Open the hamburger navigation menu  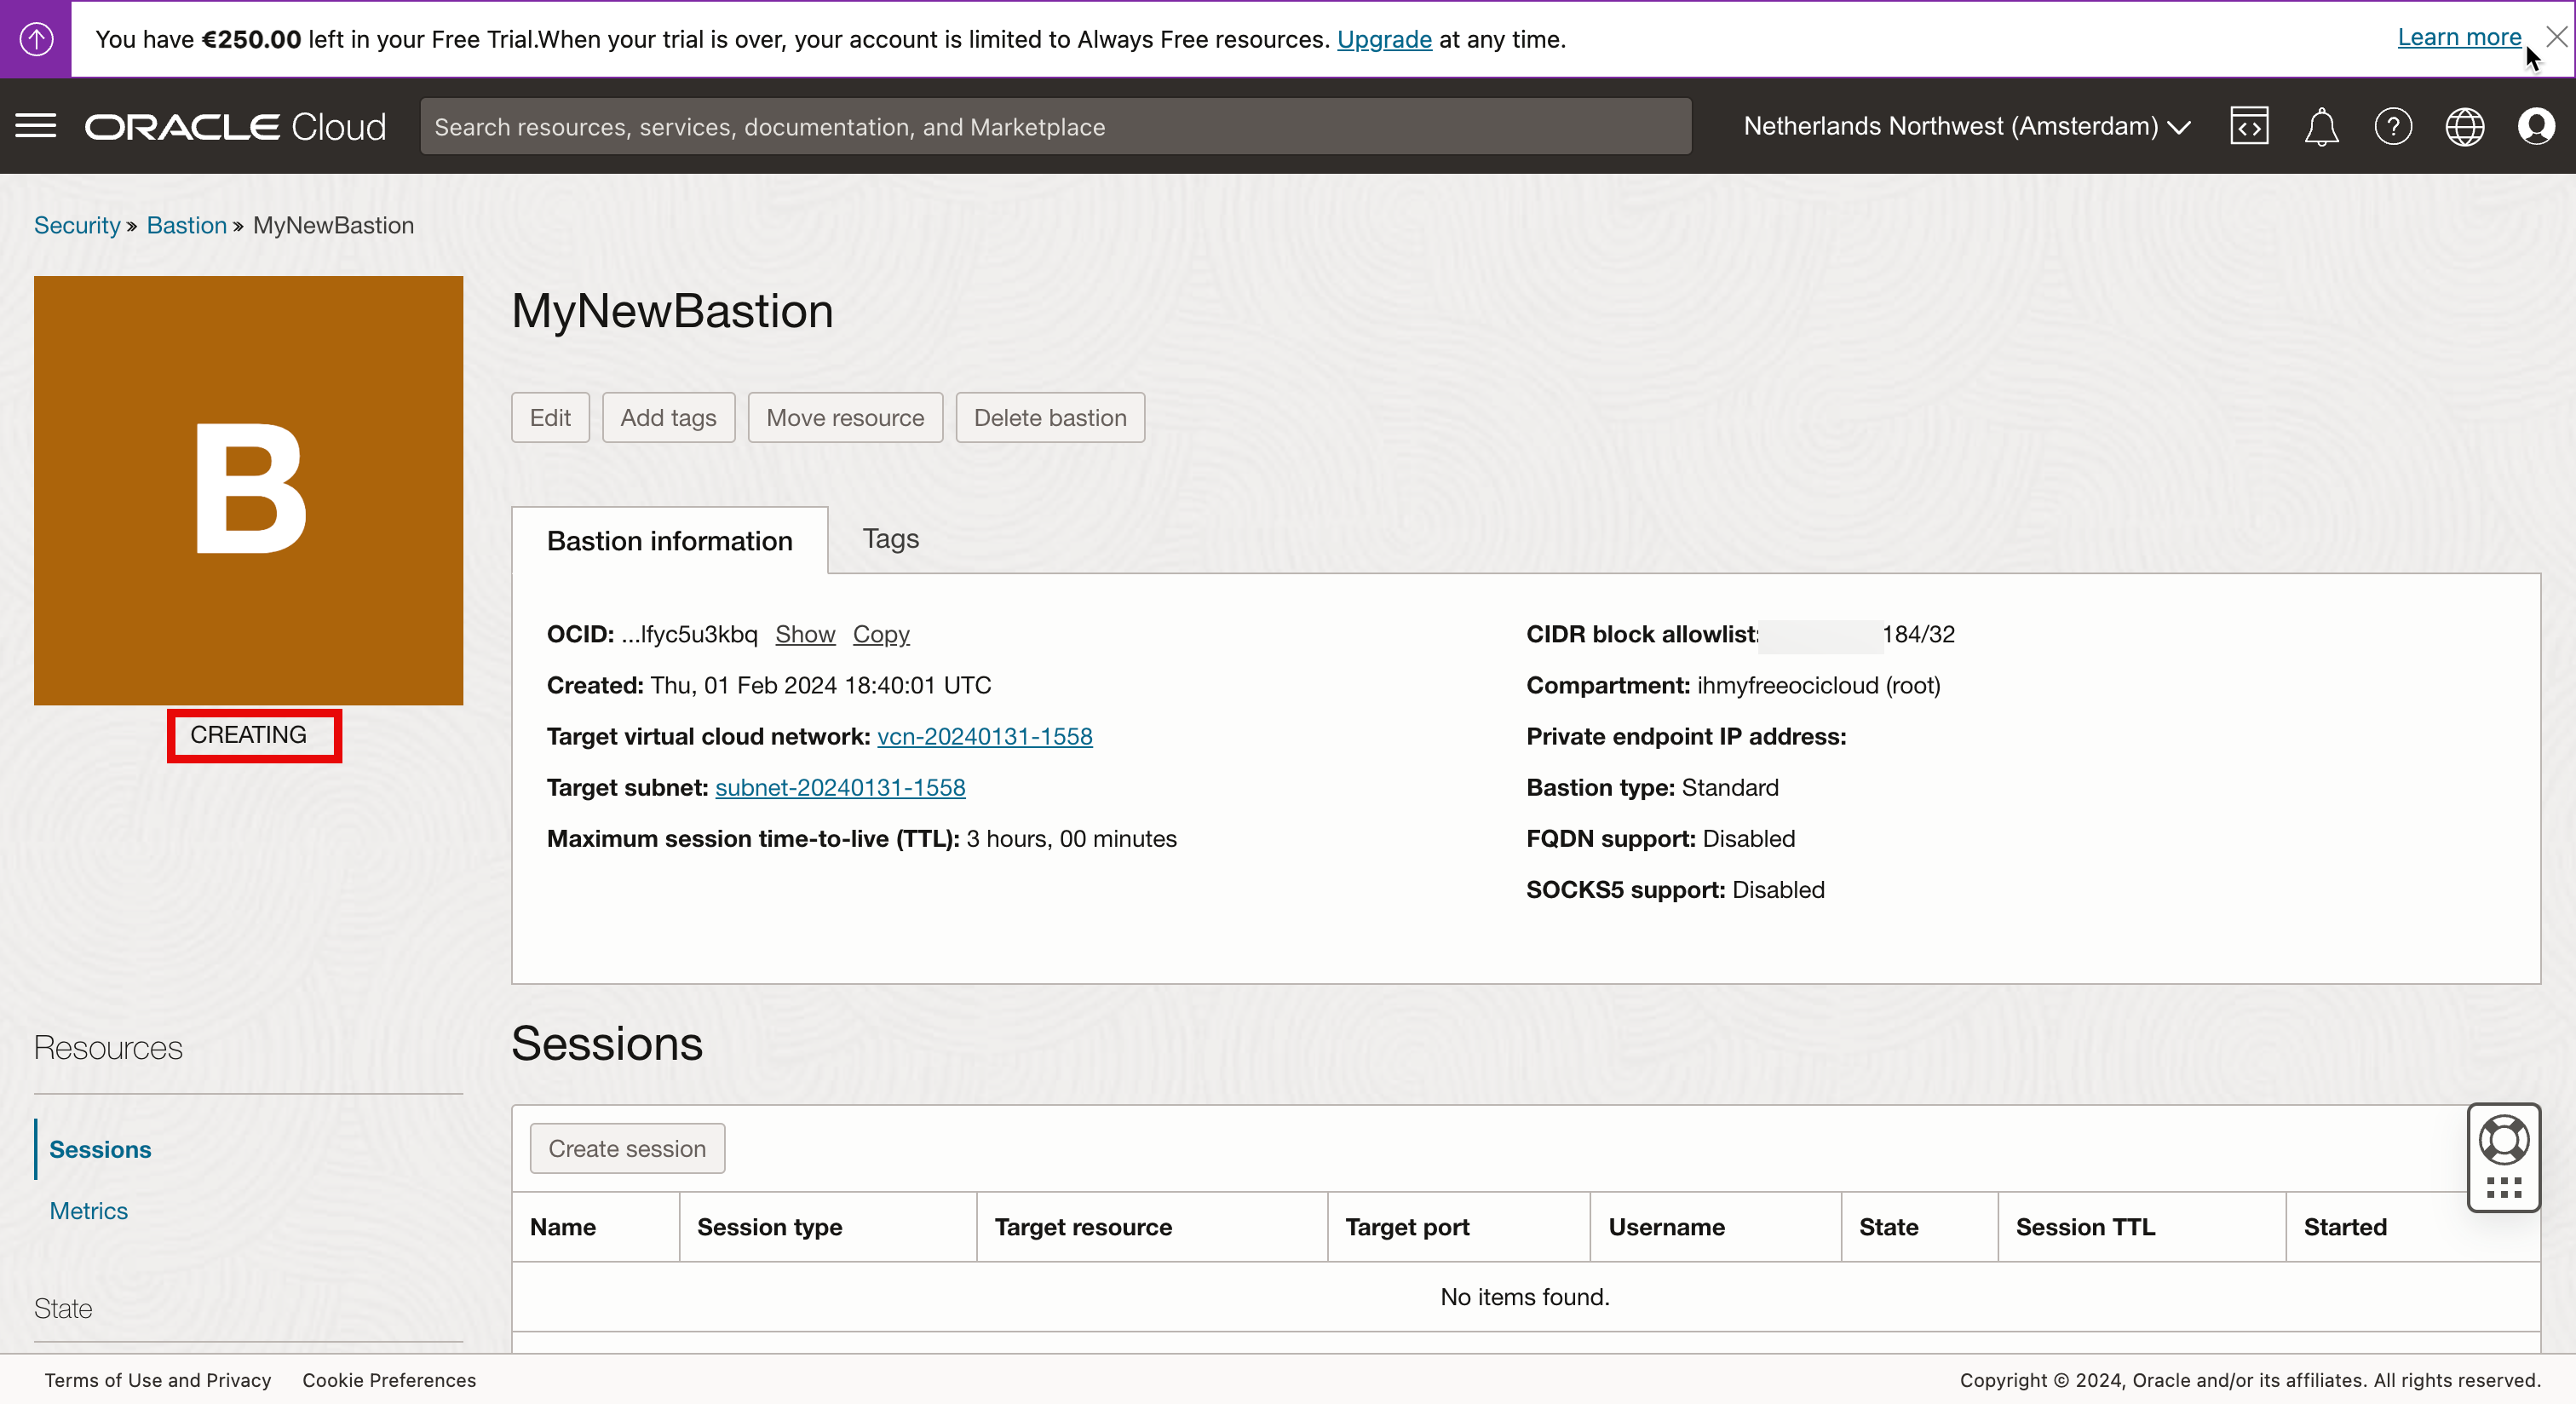click(x=36, y=126)
